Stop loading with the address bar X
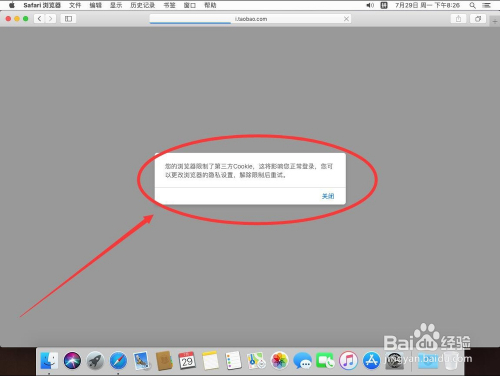 click(346, 19)
